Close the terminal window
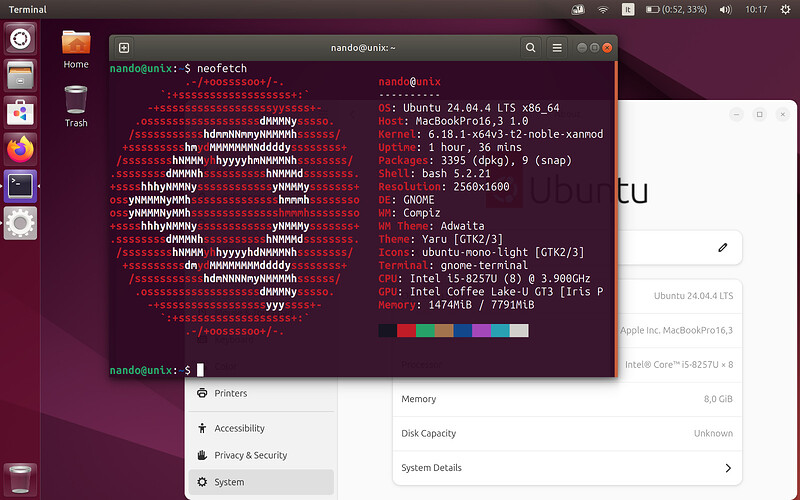 coord(607,47)
